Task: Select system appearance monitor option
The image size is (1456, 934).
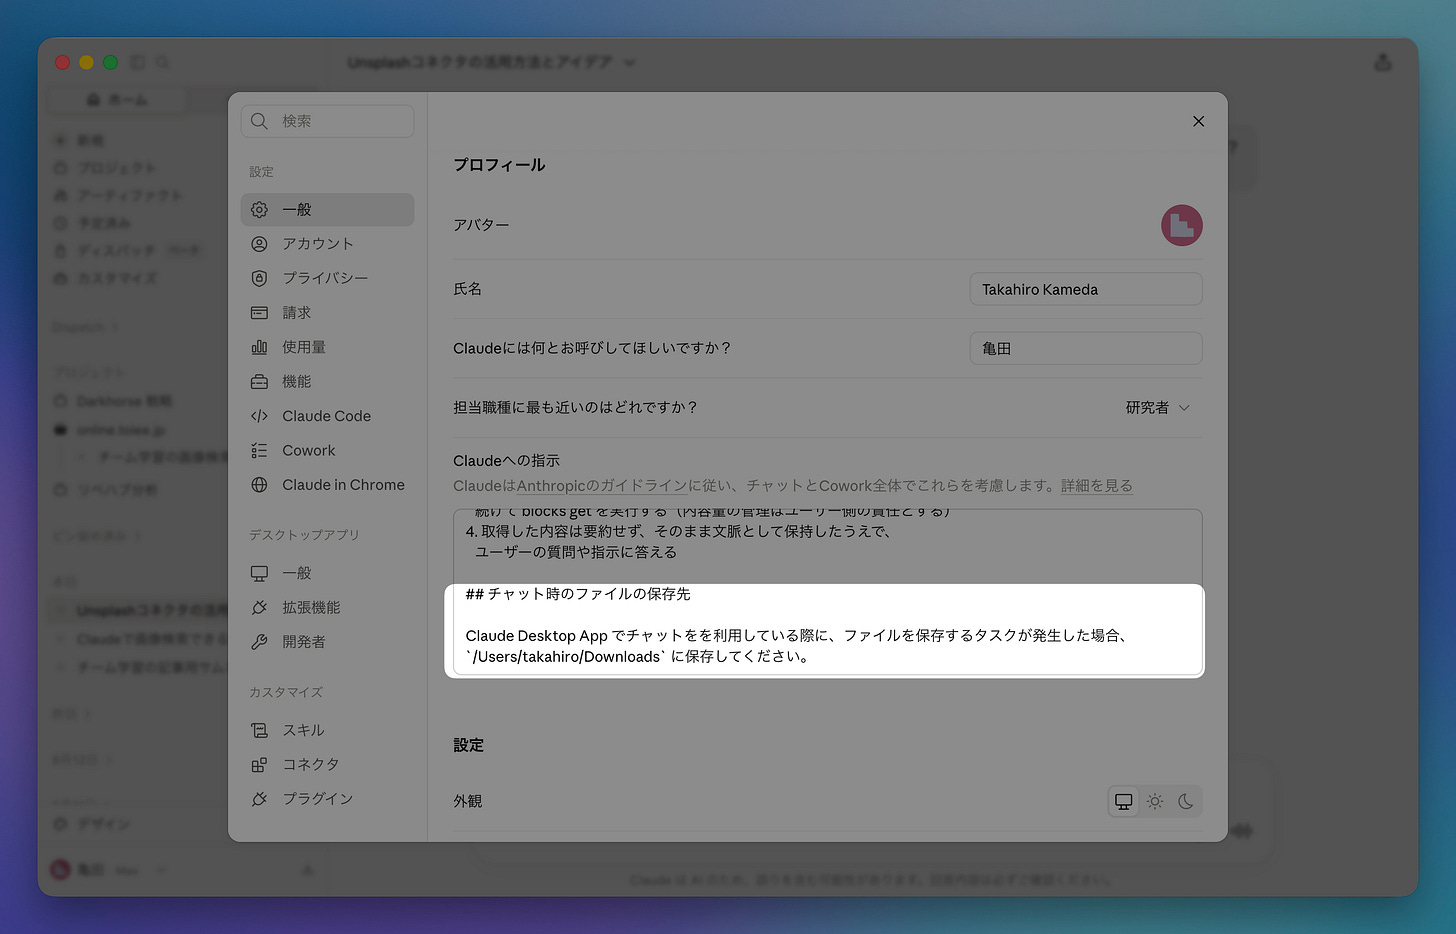Action: [1124, 802]
